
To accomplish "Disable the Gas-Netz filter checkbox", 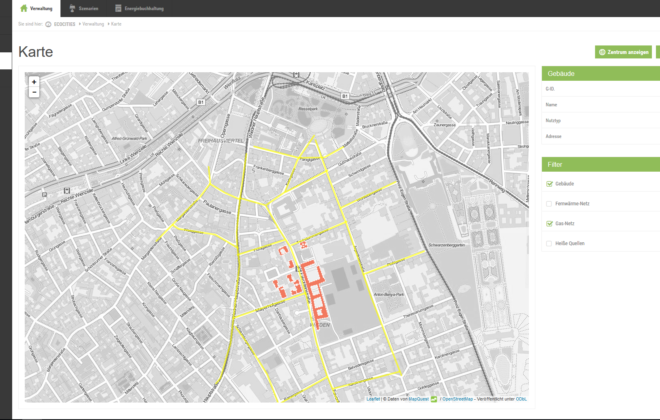I will (x=549, y=223).
